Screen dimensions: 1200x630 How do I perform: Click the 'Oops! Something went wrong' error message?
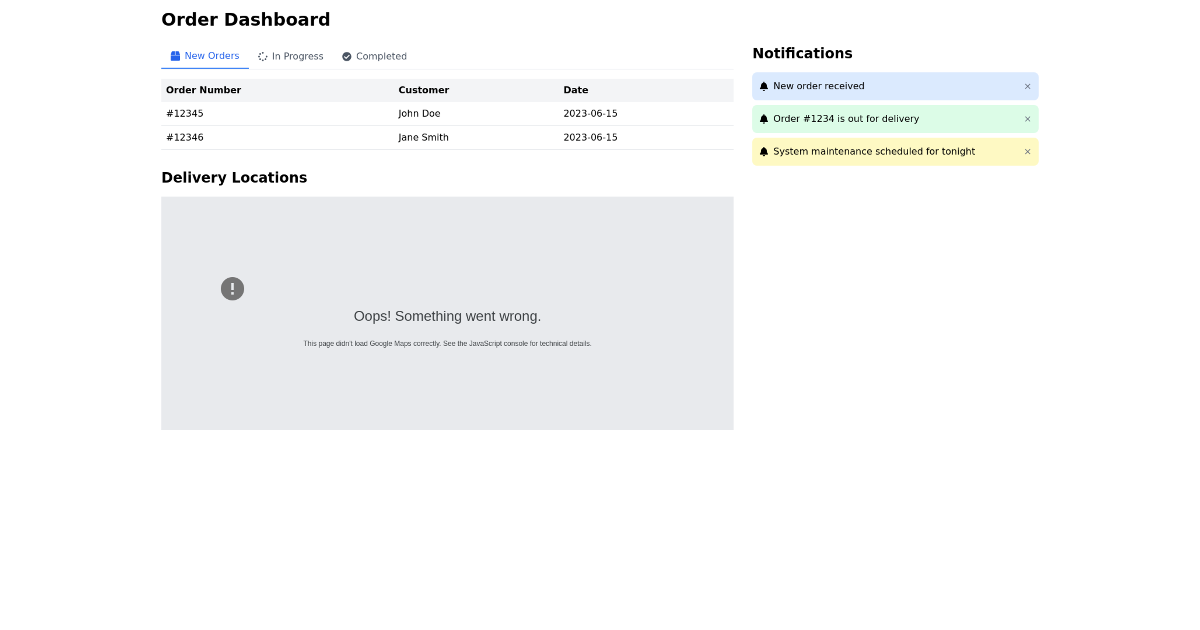pos(447,316)
